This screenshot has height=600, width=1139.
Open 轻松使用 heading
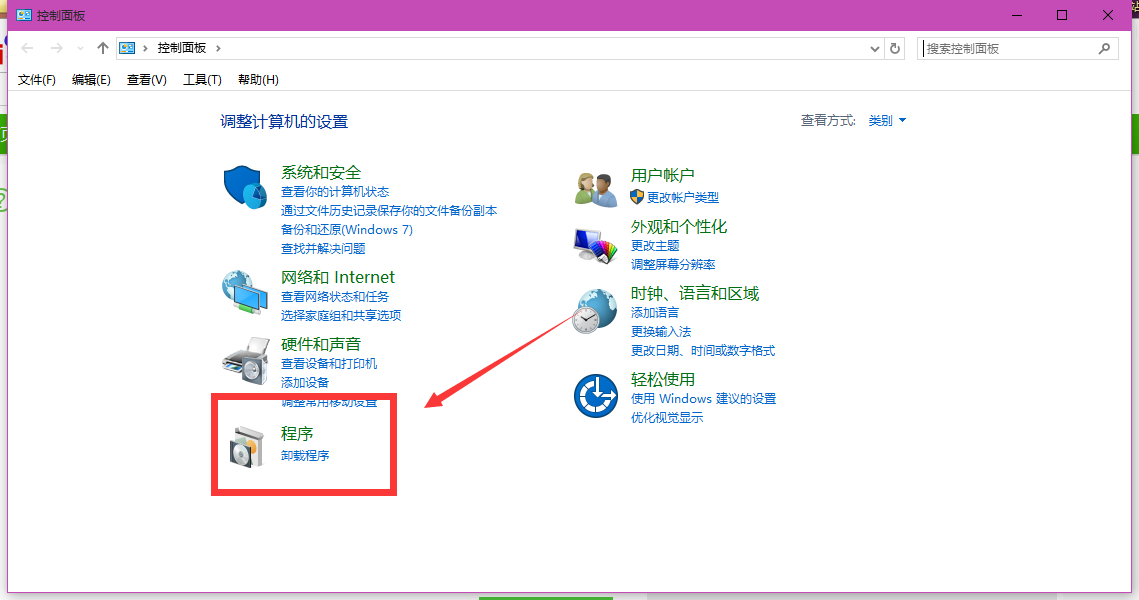pyautogui.click(x=662, y=379)
